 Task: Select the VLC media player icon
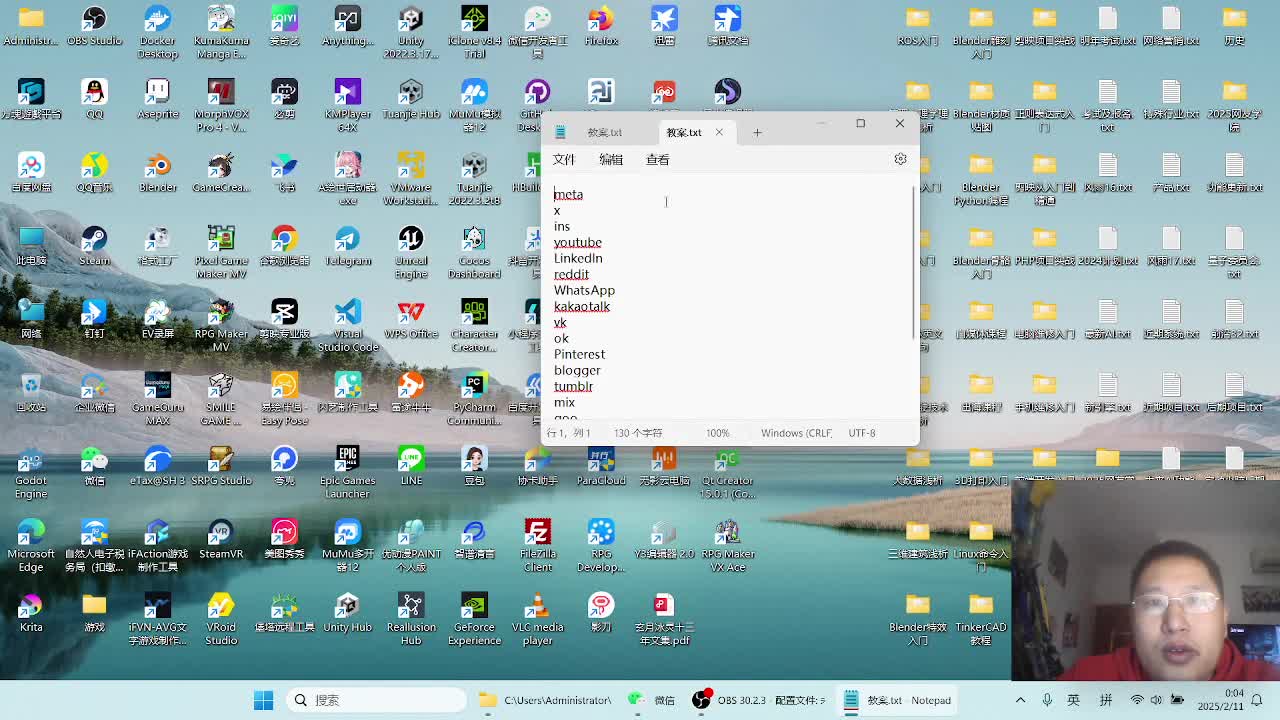[538, 619]
